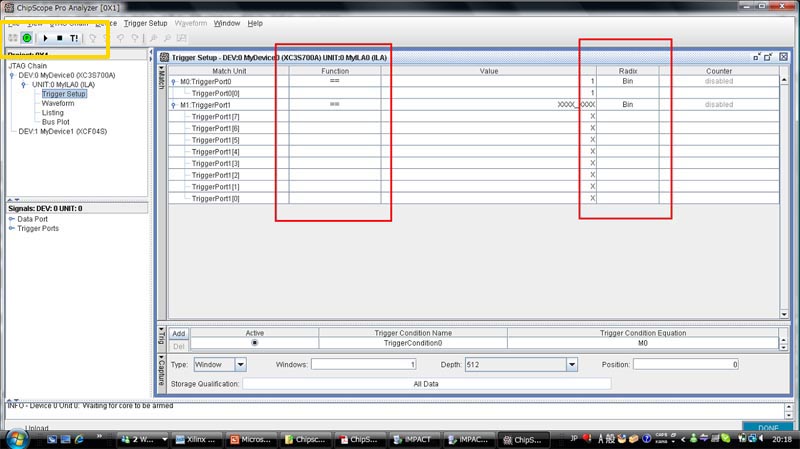Image resolution: width=800 pixels, height=449 pixels.
Task: Click Windows count input field
Action: [364, 364]
